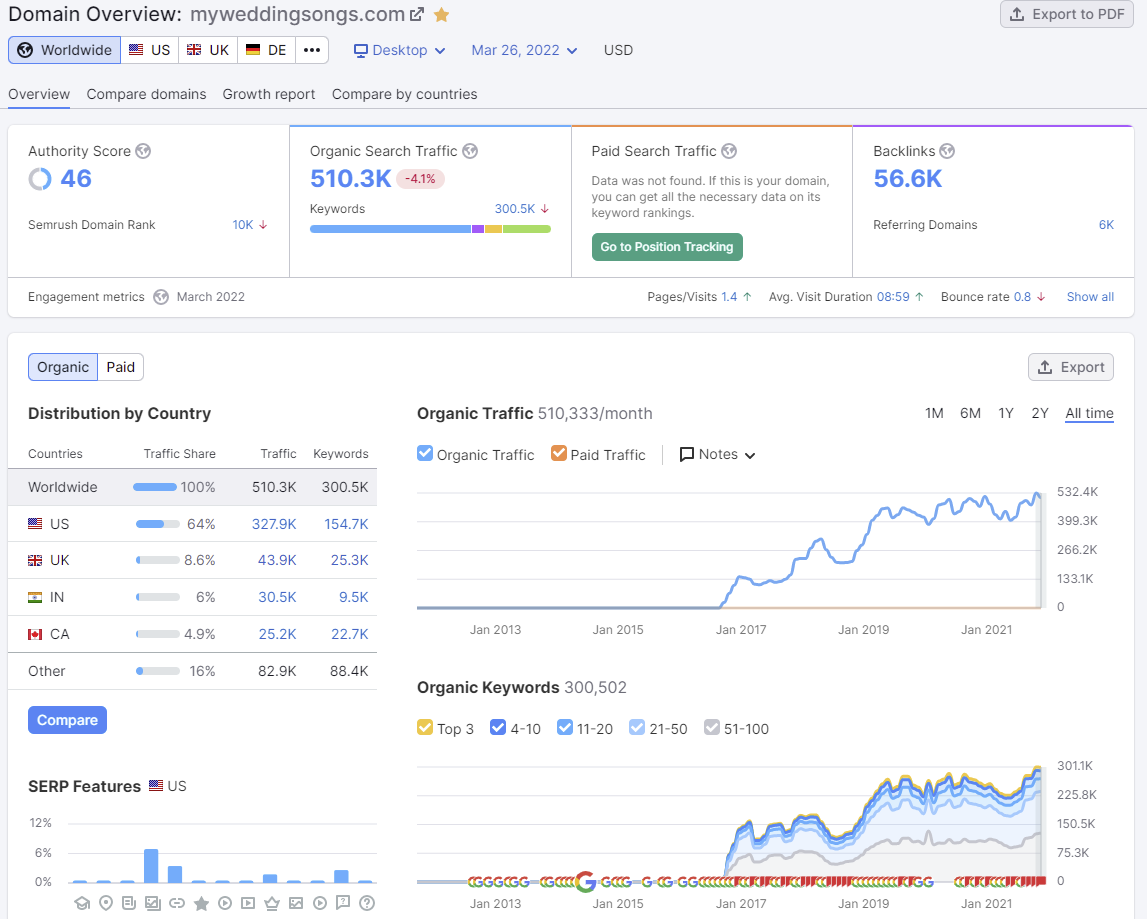Open US traffic value 327.9K

click(274, 524)
